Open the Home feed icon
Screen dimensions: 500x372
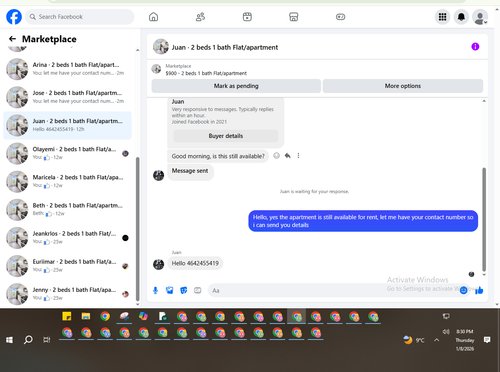(153, 17)
